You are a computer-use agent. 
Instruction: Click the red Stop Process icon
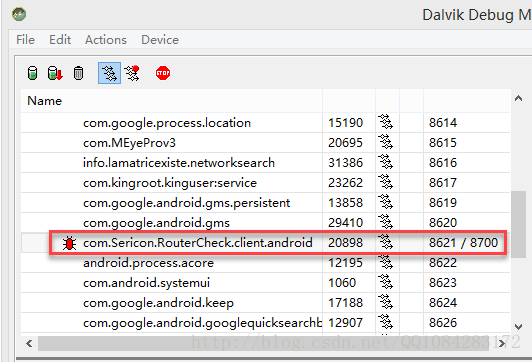163,73
